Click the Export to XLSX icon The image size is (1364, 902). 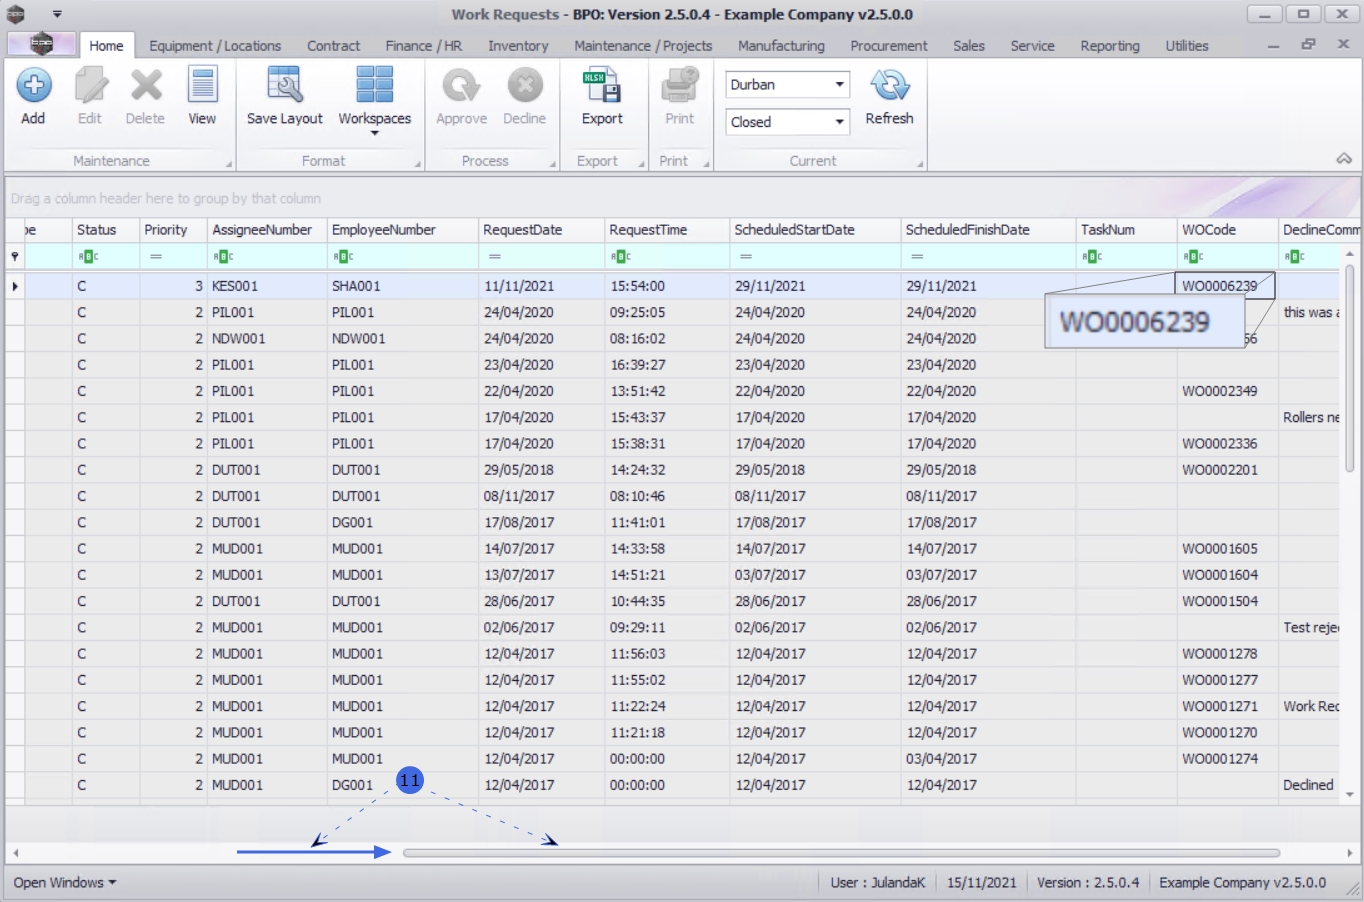pyautogui.click(x=602, y=87)
